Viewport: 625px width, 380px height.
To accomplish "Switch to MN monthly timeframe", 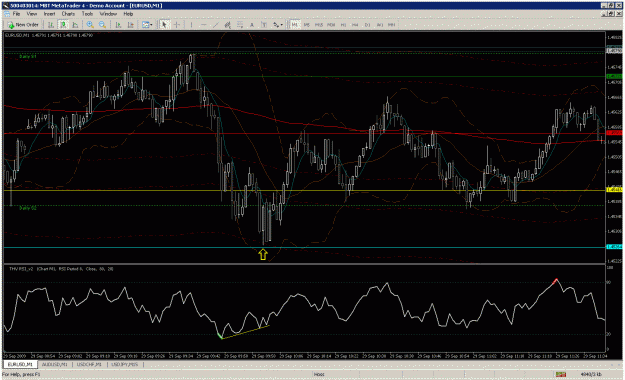I will pyautogui.click(x=392, y=25).
